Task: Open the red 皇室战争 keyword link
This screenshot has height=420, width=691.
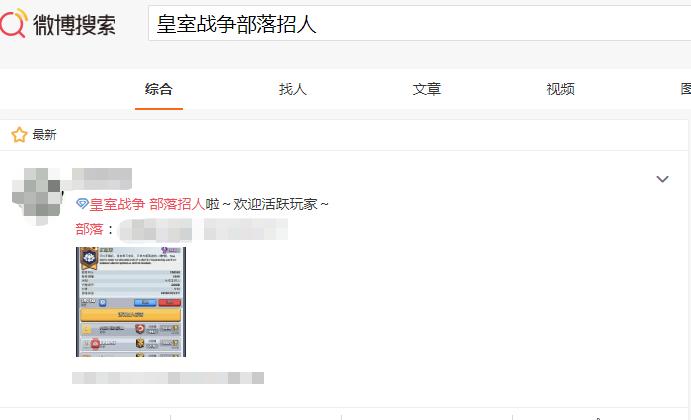Action: pyautogui.click(x=117, y=204)
